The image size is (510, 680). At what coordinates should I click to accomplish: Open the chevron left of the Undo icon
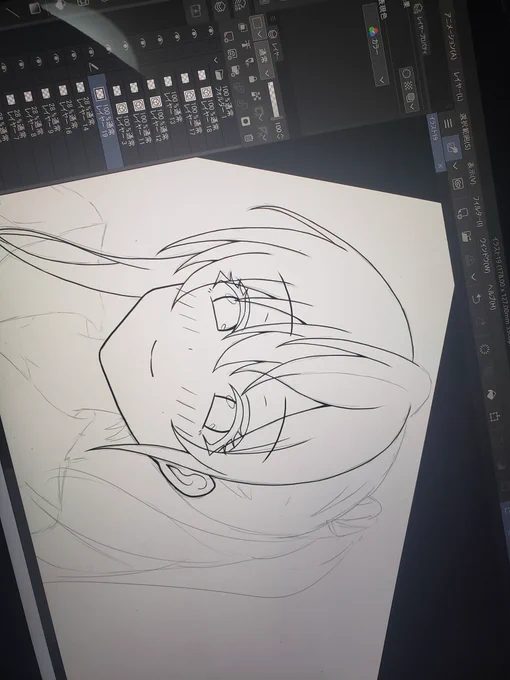point(473,276)
